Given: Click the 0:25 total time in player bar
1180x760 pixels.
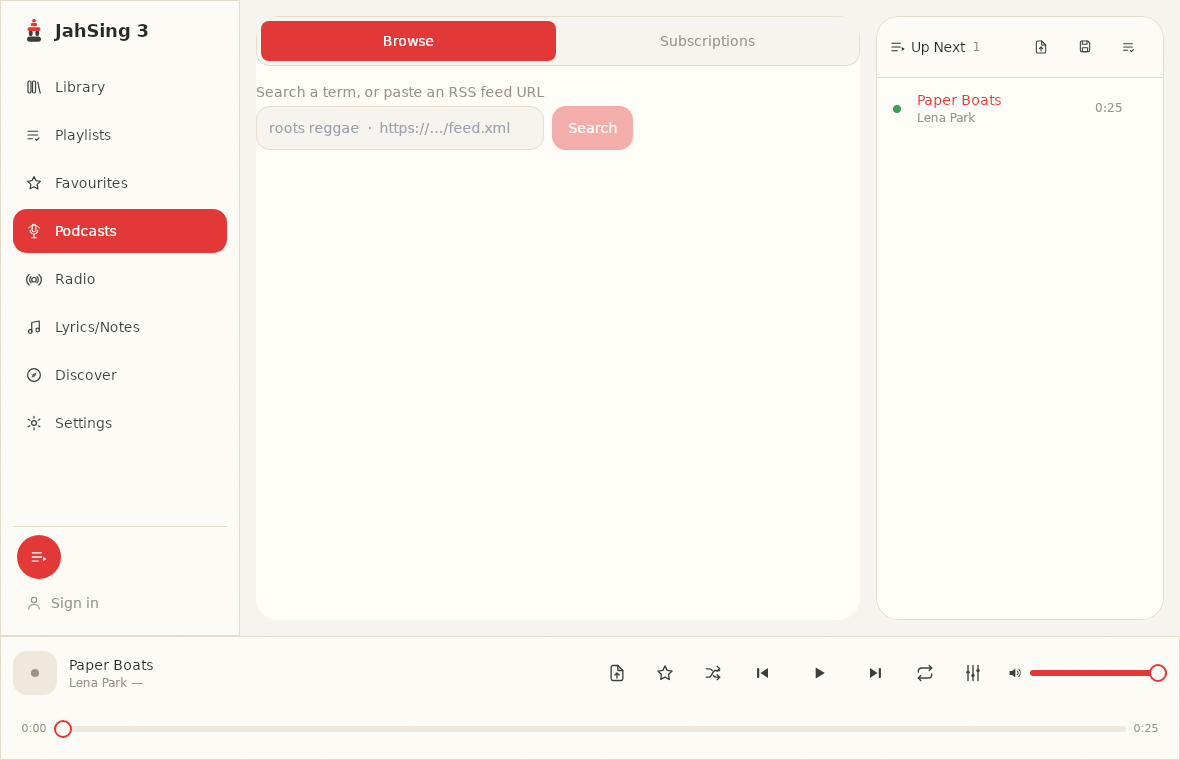Looking at the screenshot, I should [x=1146, y=728].
